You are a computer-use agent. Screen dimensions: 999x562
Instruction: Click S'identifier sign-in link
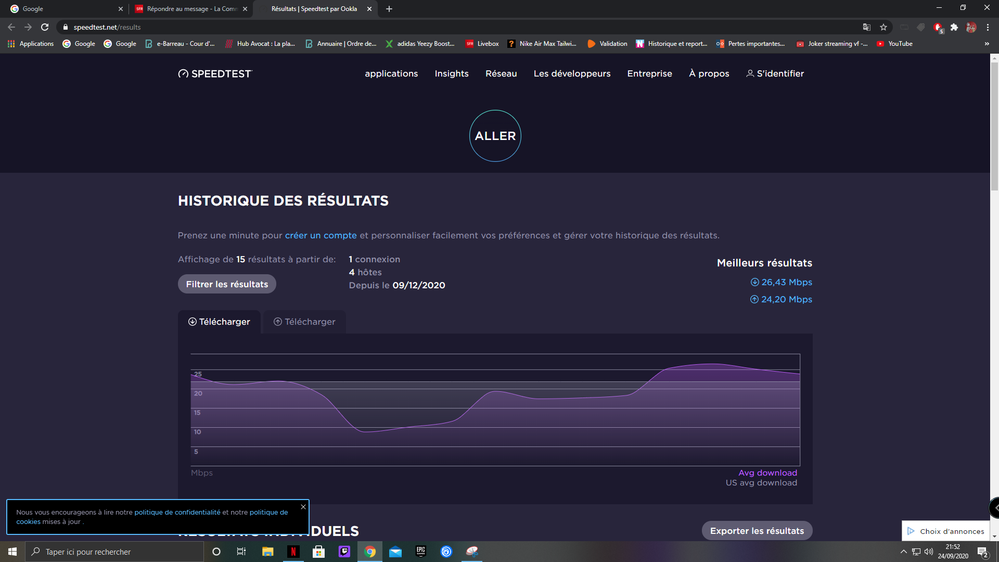(775, 74)
